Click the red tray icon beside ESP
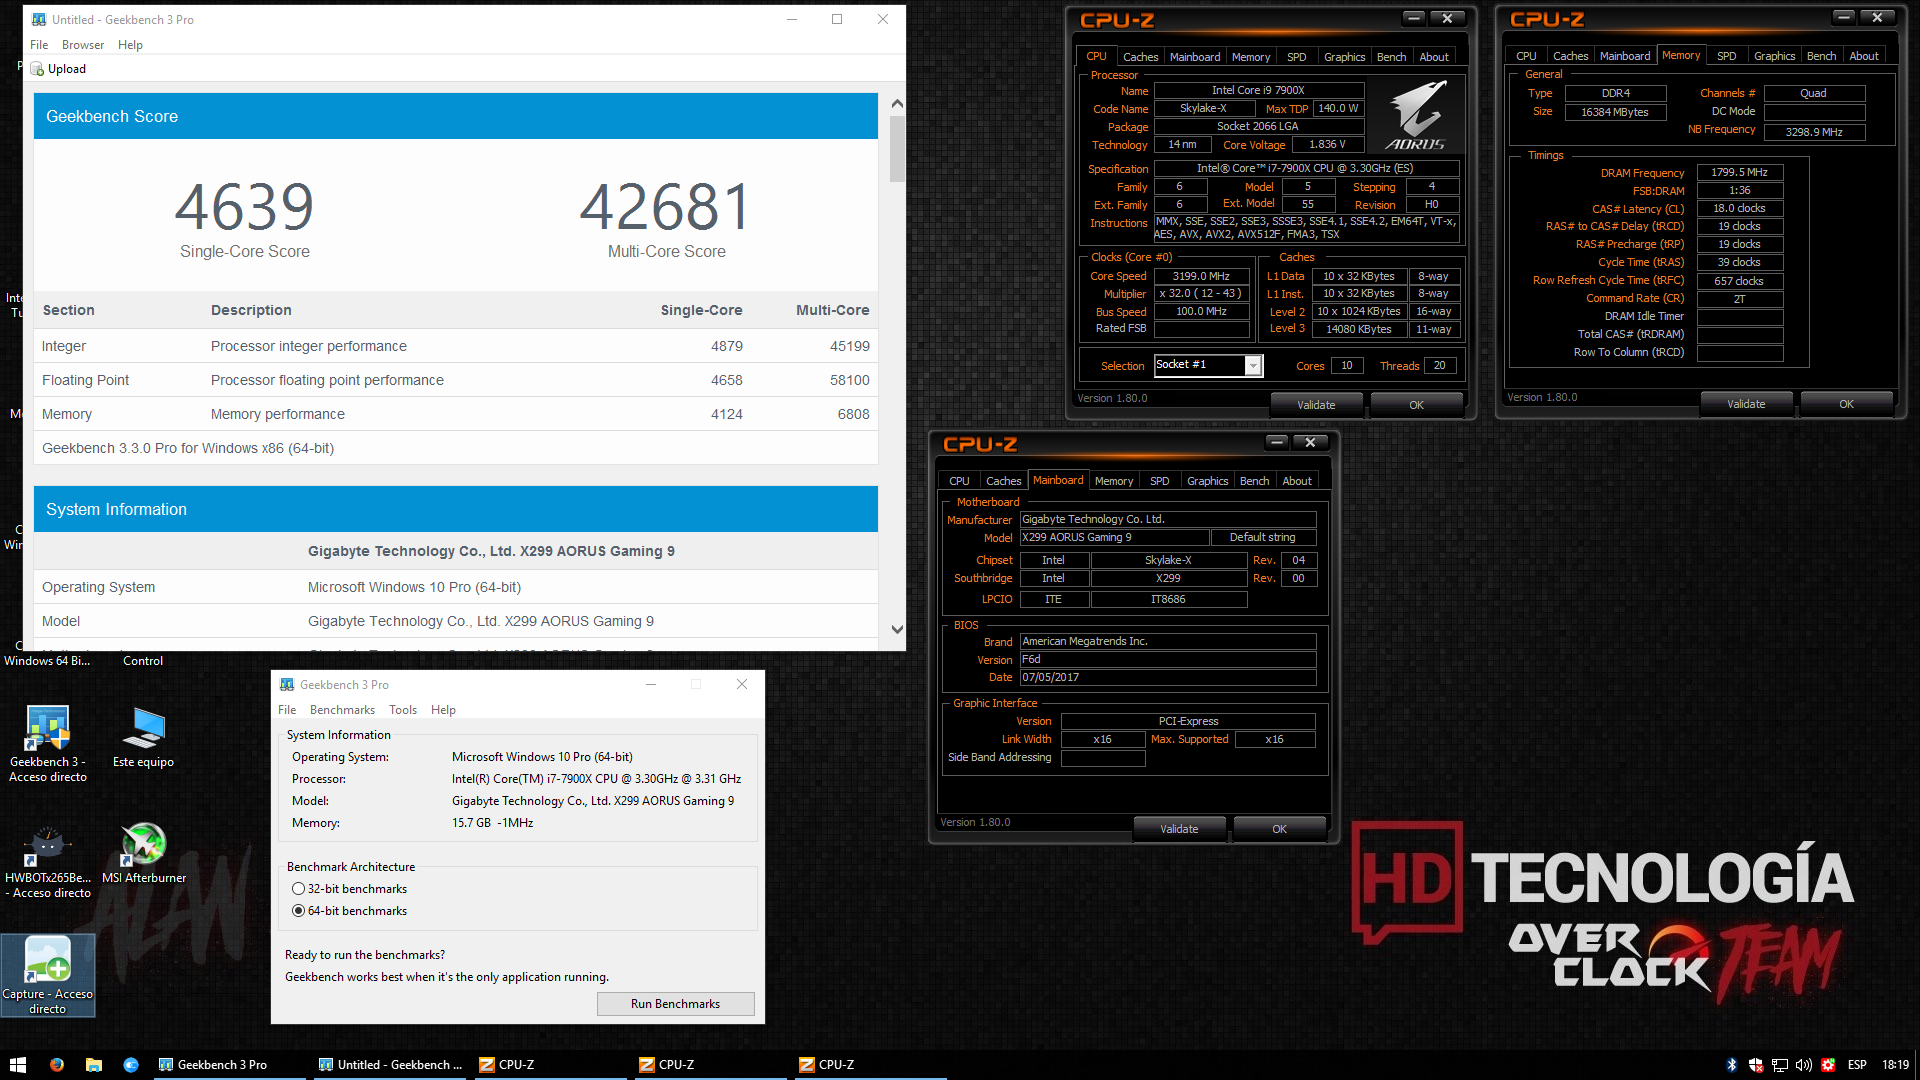Viewport: 1920px width, 1080px height. coord(1828,1065)
